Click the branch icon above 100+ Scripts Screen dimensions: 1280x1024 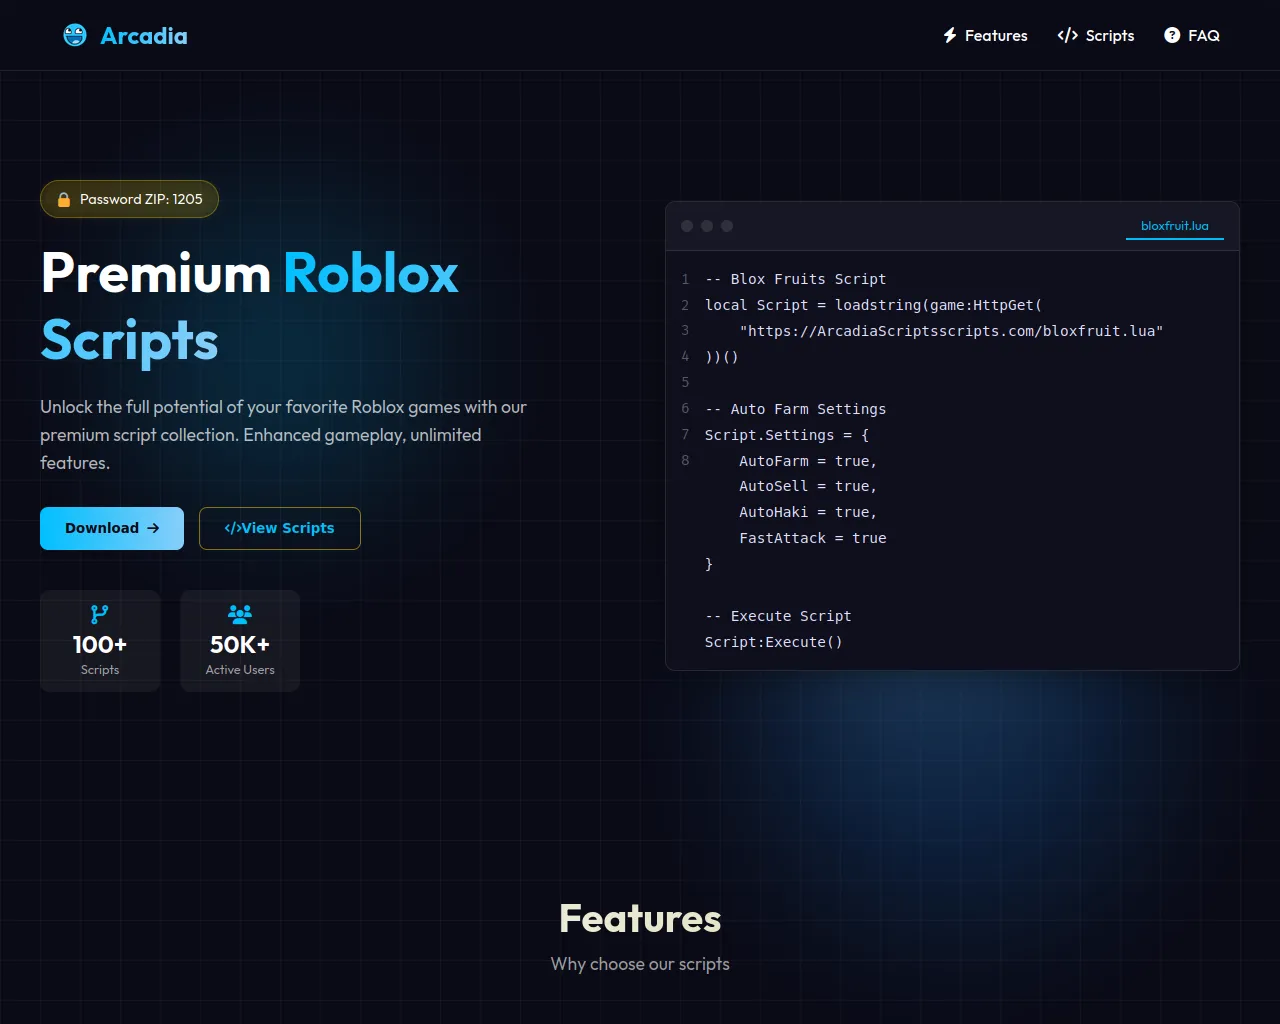pos(100,614)
